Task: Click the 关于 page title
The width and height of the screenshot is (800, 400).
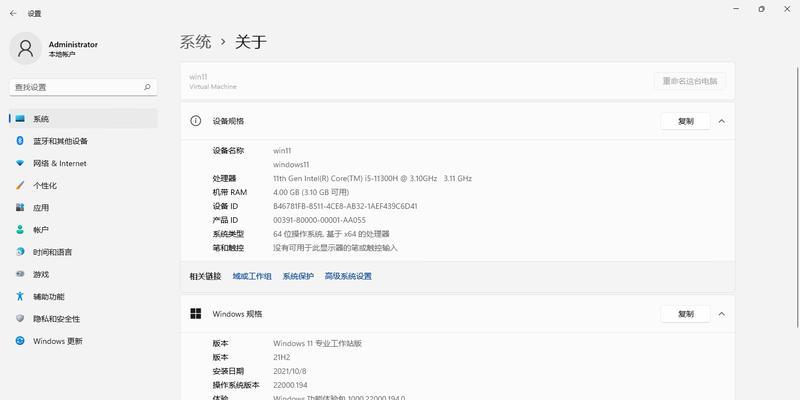Action: tap(251, 42)
